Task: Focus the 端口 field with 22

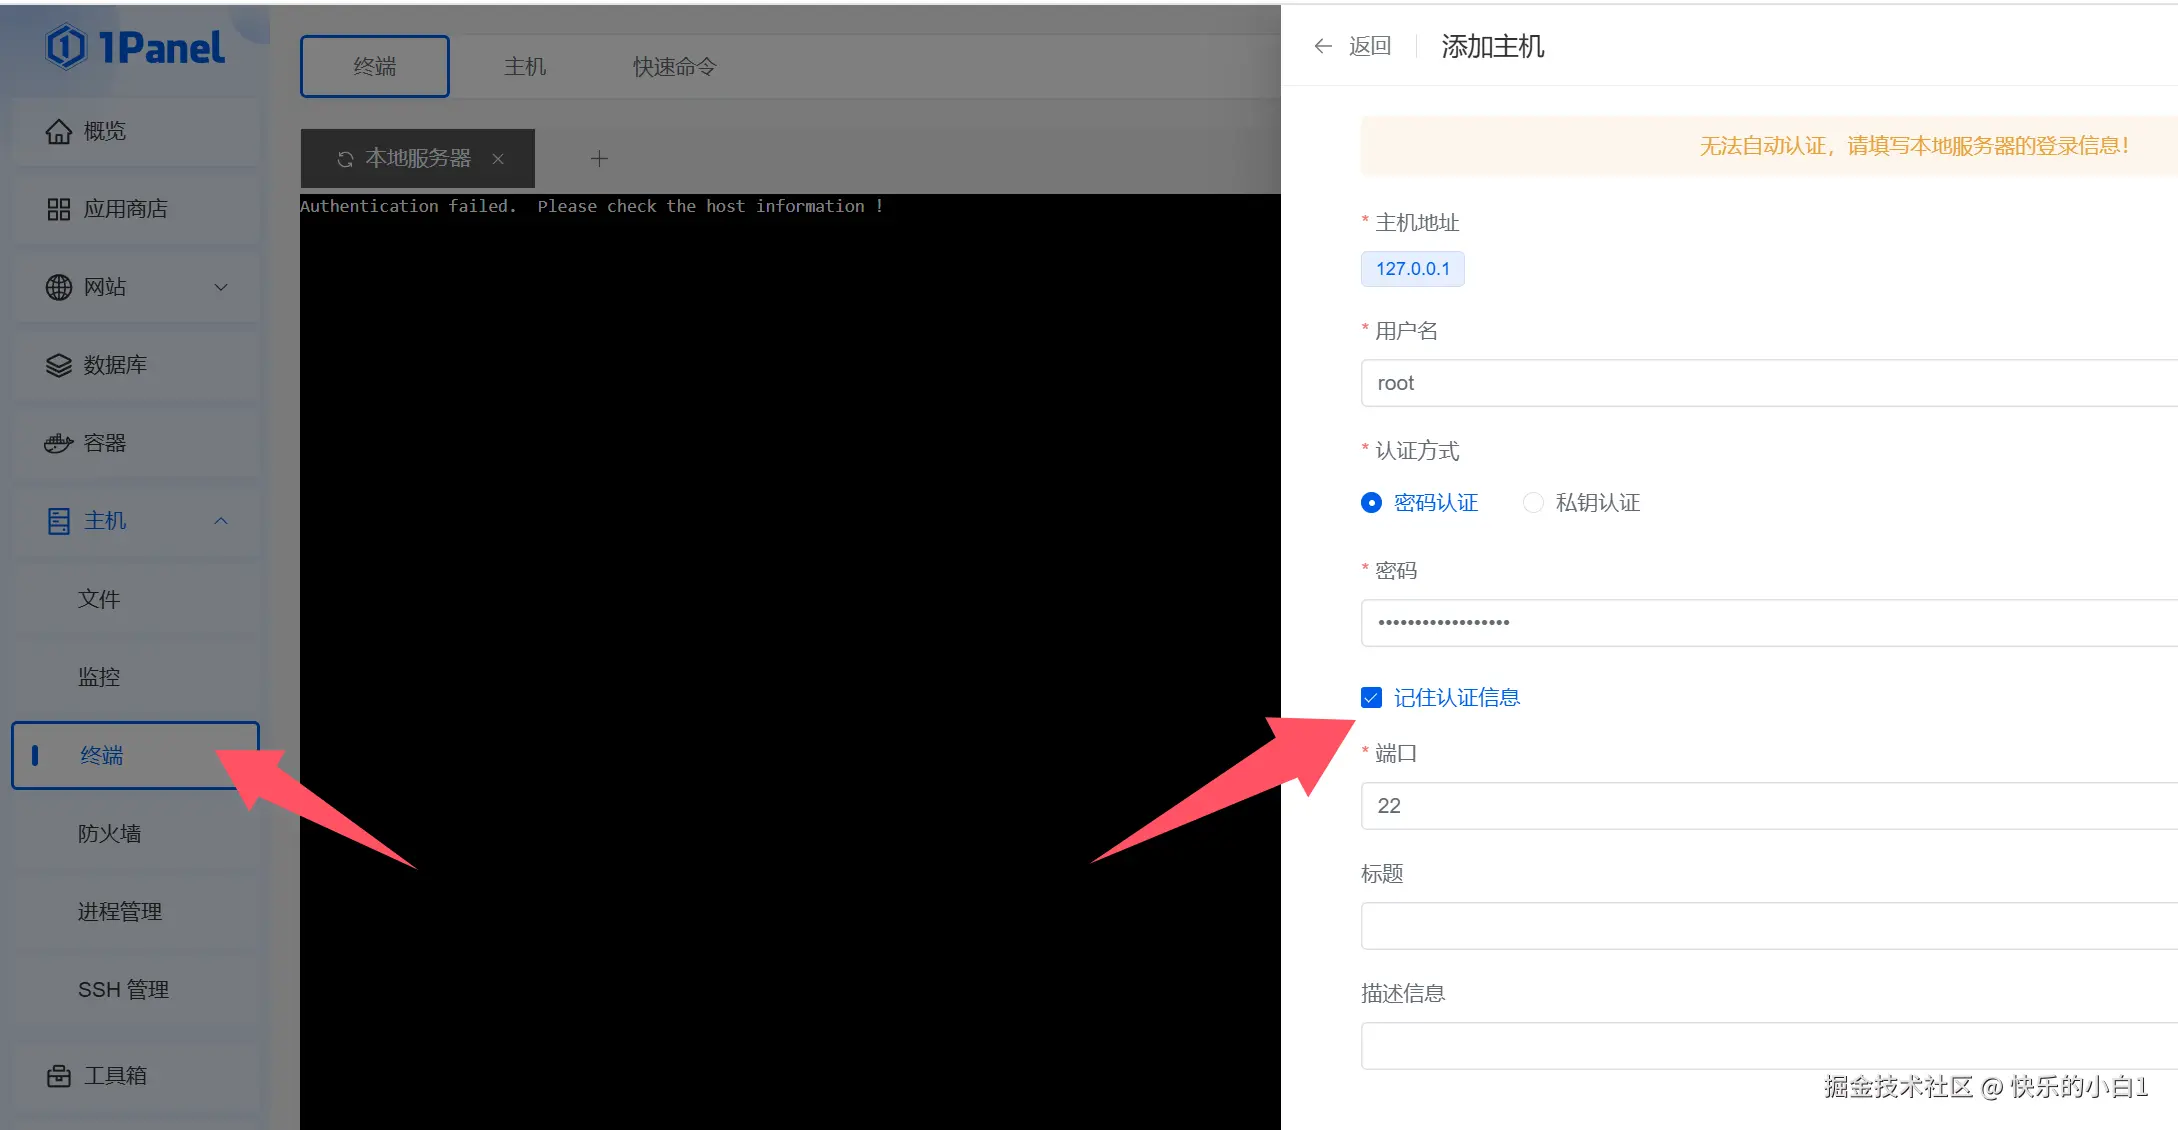Action: coord(1769,806)
